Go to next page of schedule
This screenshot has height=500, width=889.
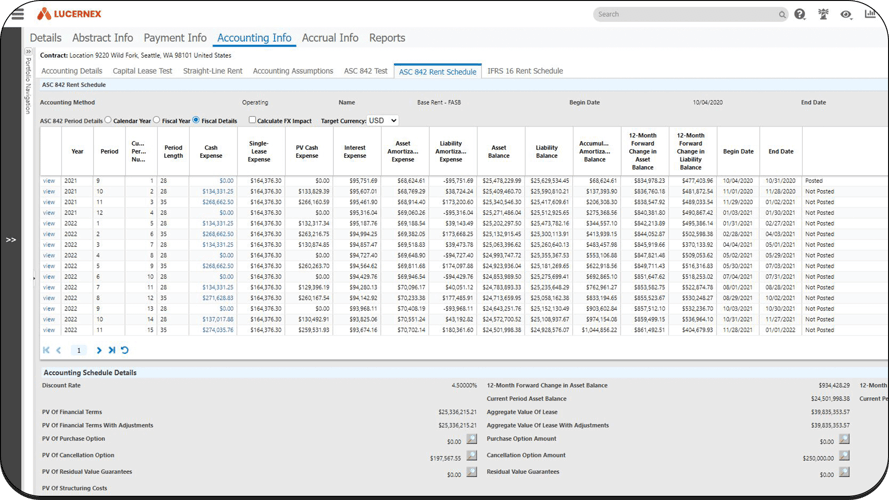click(x=99, y=350)
